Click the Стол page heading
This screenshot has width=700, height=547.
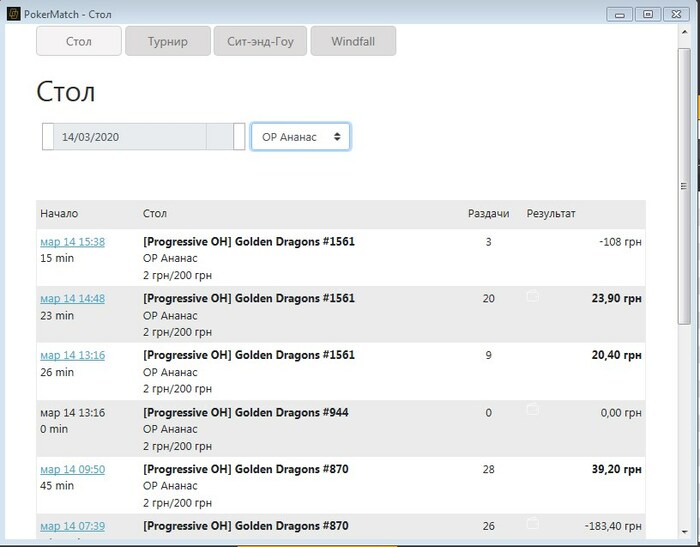(66, 92)
